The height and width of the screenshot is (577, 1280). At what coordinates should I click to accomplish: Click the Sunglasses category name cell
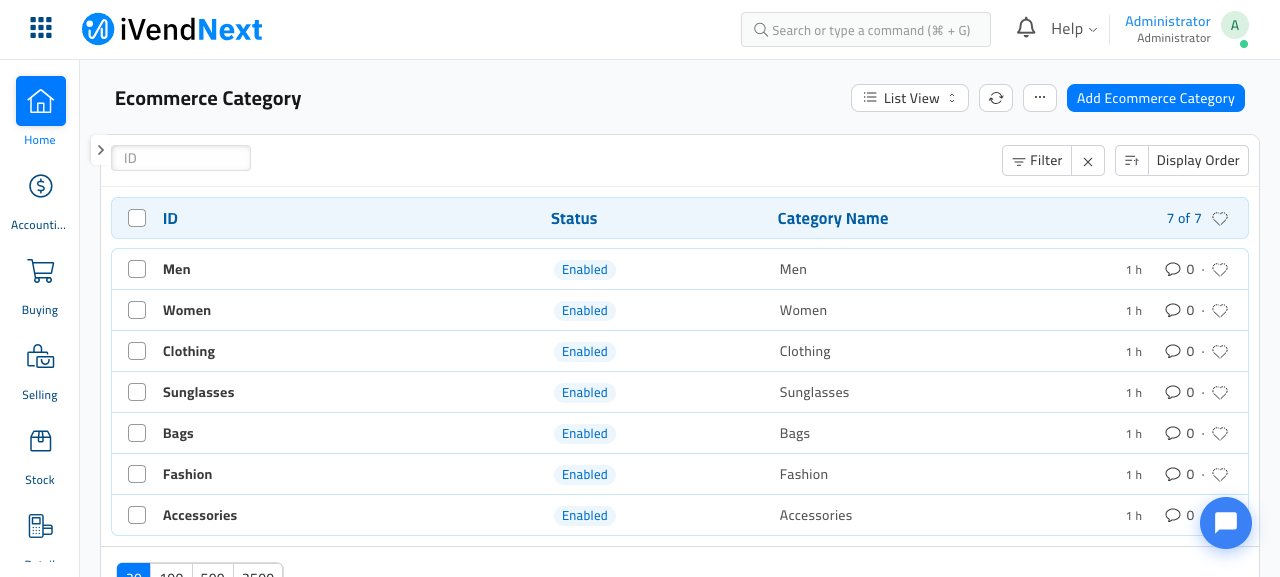(x=814, y=393)
